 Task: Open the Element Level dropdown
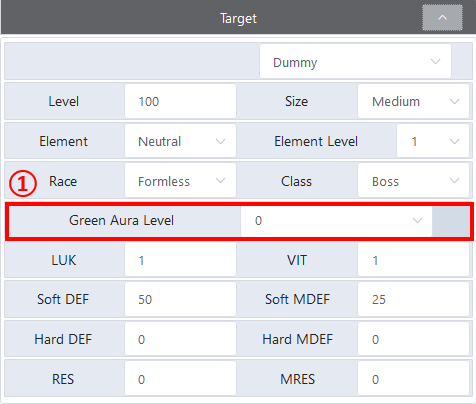click(x=433, y=141)
